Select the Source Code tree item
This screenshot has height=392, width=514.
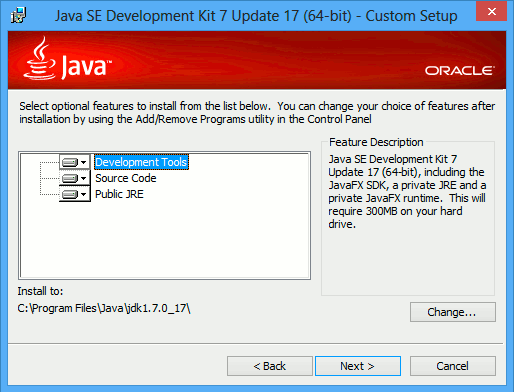[x=126, y=178]
